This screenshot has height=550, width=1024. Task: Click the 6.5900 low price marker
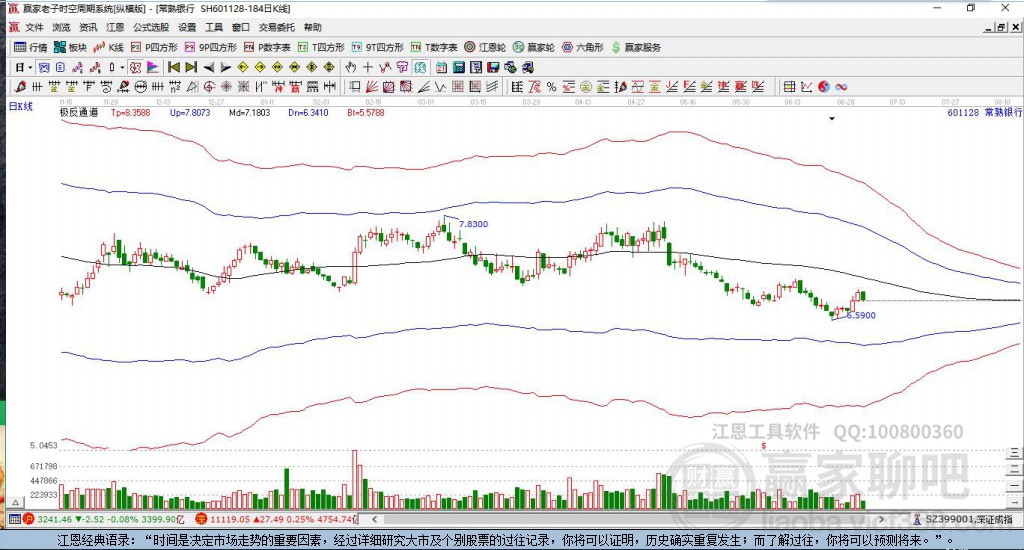861,315
